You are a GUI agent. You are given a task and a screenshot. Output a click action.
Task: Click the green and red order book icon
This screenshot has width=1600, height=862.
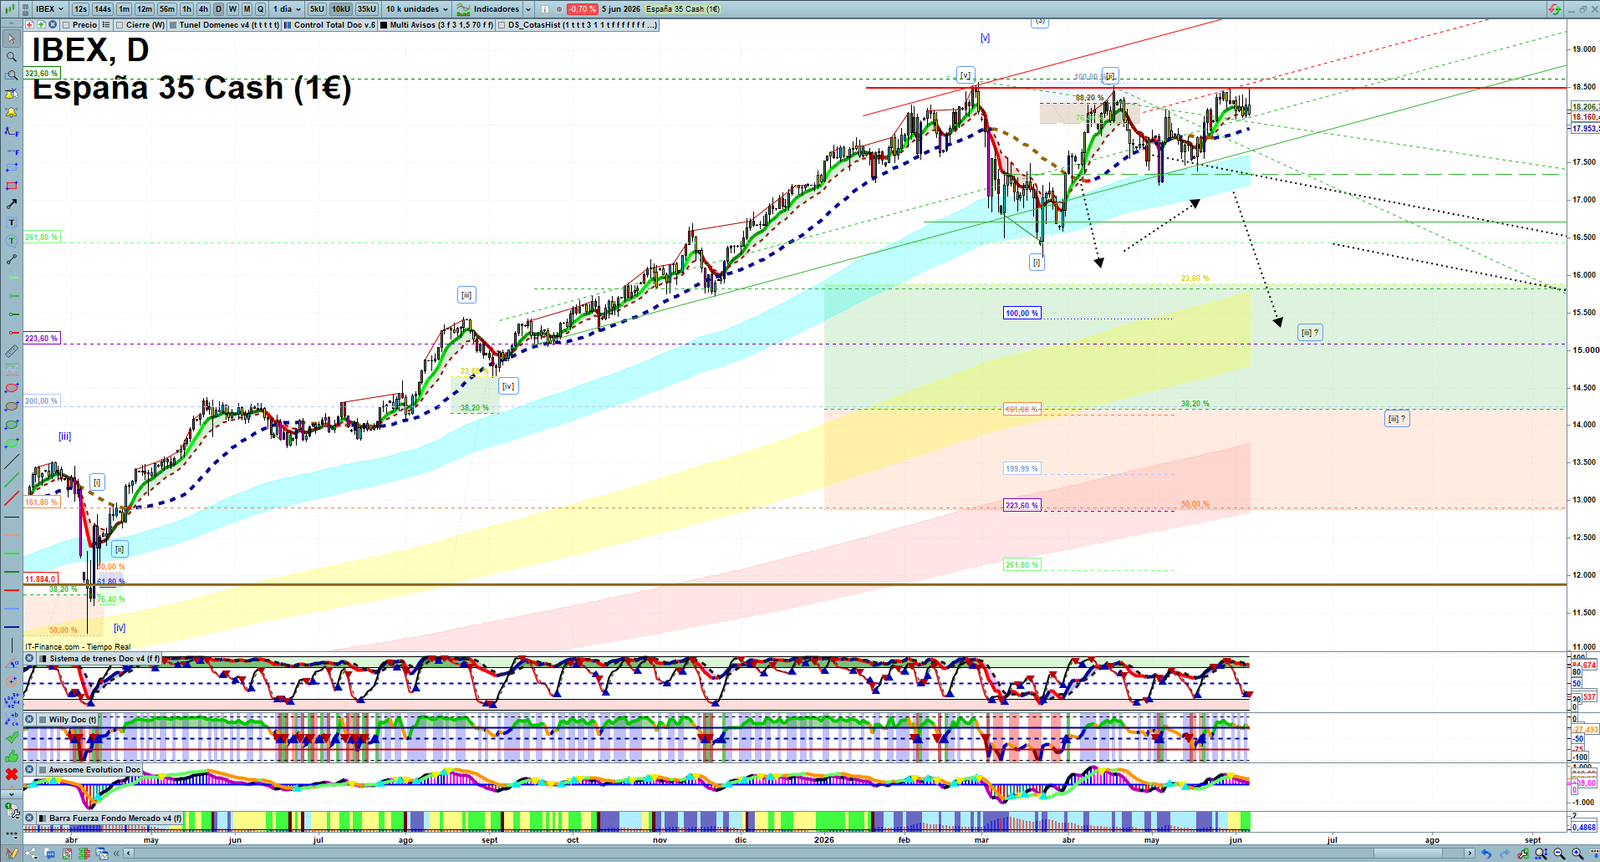click(x=84, y=854)
